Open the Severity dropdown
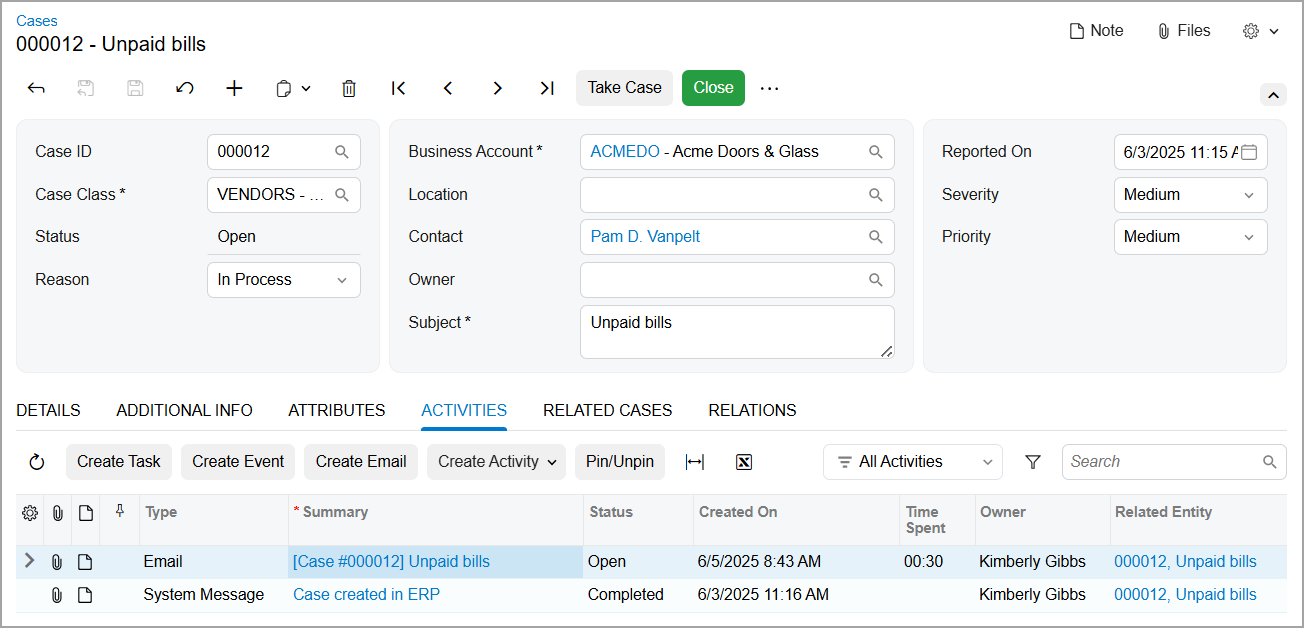Screen dimensions: 1304x628 pyautogui.click(x=1190, y=195)
